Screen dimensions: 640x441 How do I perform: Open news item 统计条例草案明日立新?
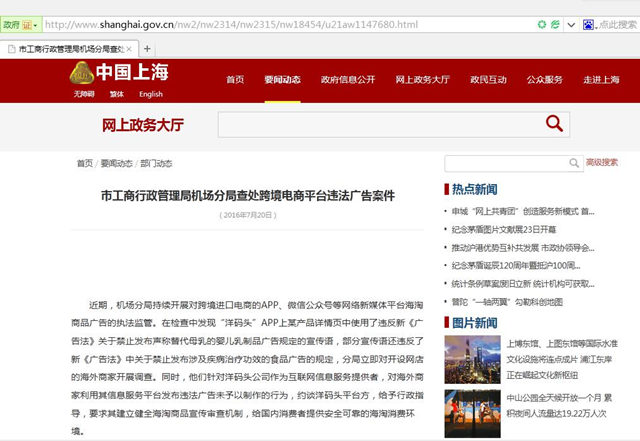click(523, 283)
